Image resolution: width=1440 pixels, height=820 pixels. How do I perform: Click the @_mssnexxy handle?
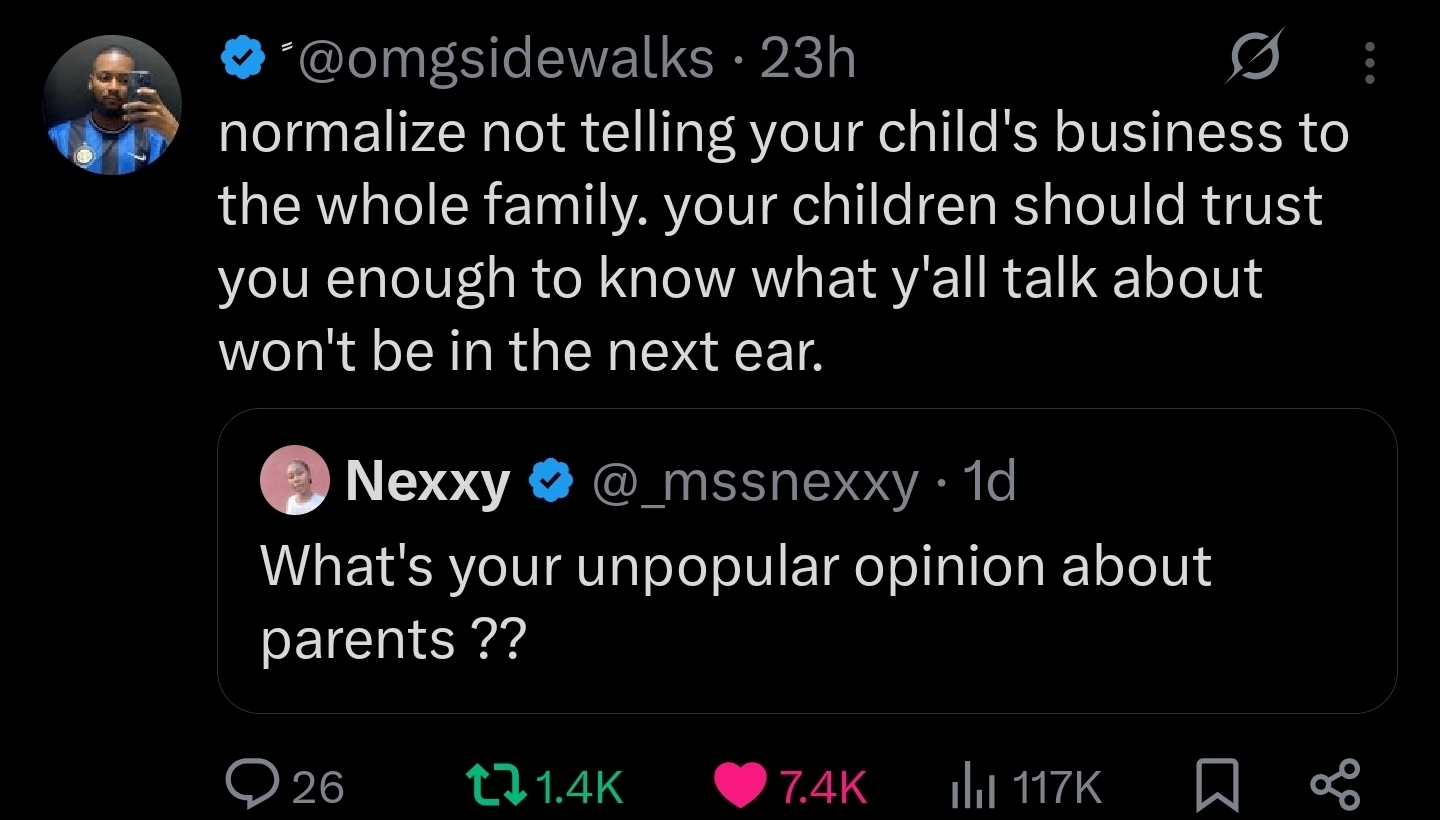[x=754, y=484]
